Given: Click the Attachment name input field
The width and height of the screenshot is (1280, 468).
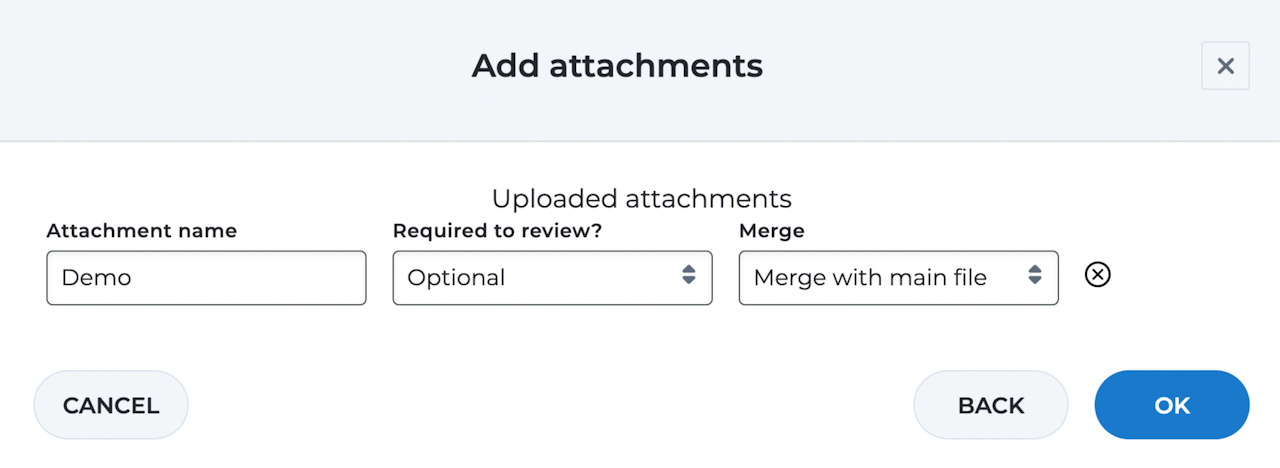Looking at the screenshot, I should point(206,278).
